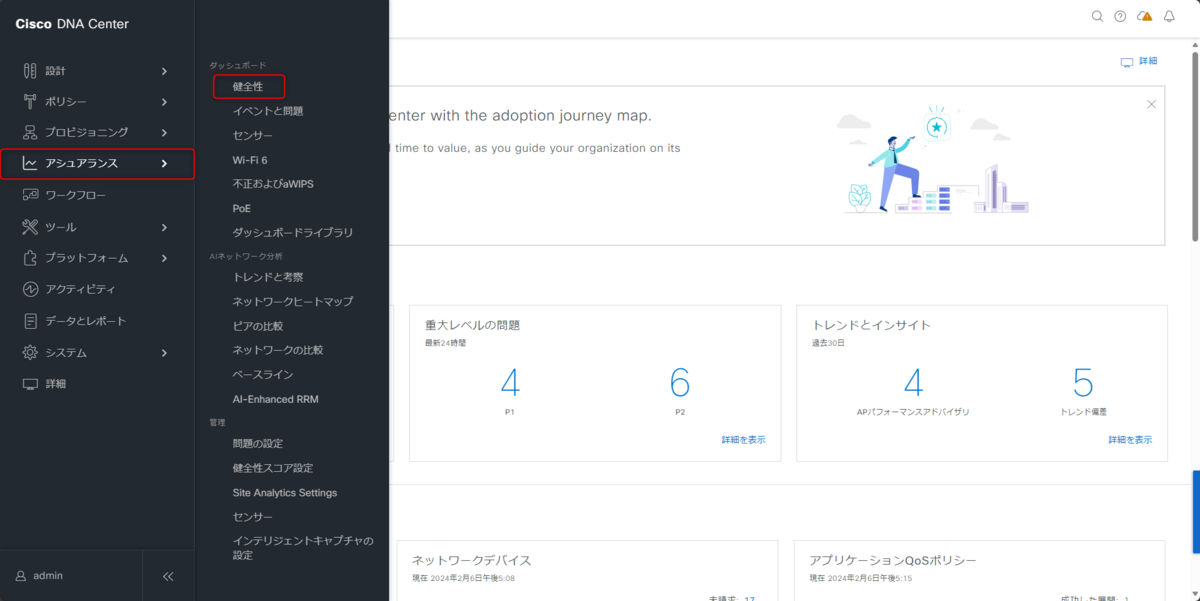The height and width of the screenshot is (601, 1200).
Task: Select ピアの比較 submenu item
Action: pyautogui.click(x=258, y=326)
